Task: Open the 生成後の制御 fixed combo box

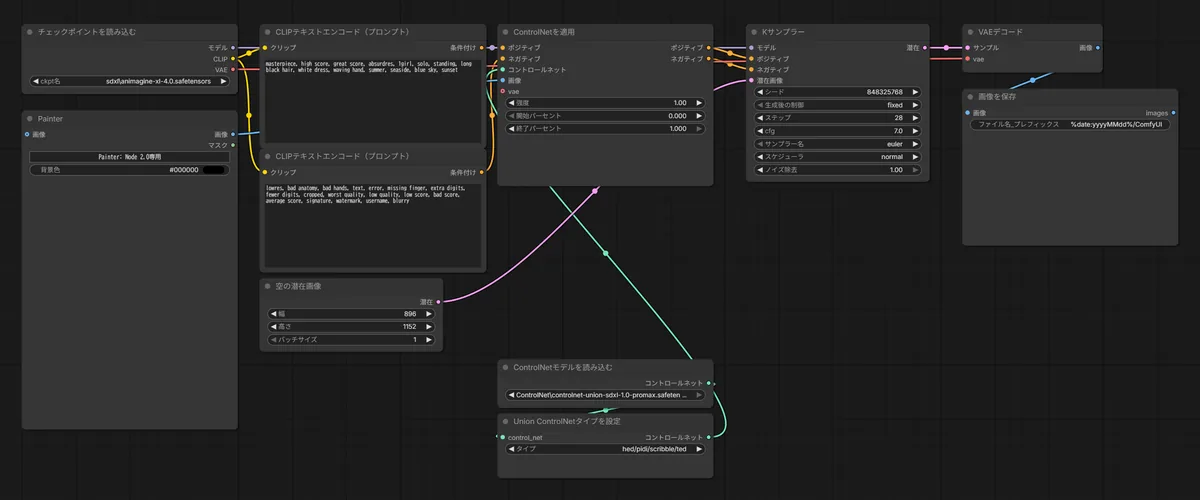Action: click(840, 105)
